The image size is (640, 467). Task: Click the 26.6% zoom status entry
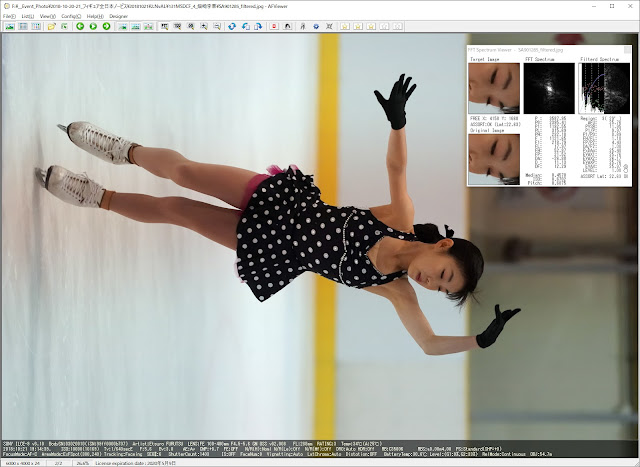click(x=83, y=463)
